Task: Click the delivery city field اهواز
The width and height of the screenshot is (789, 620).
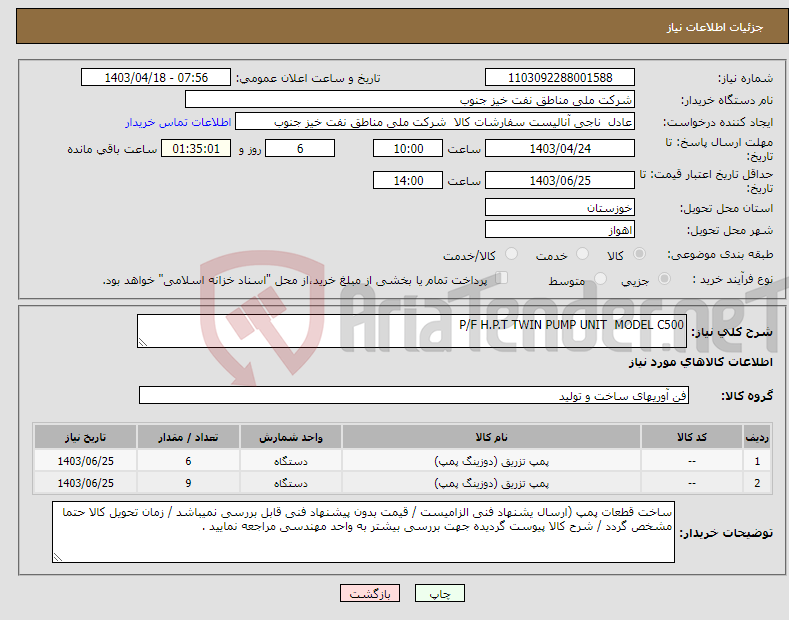Action: coord(560,229)
